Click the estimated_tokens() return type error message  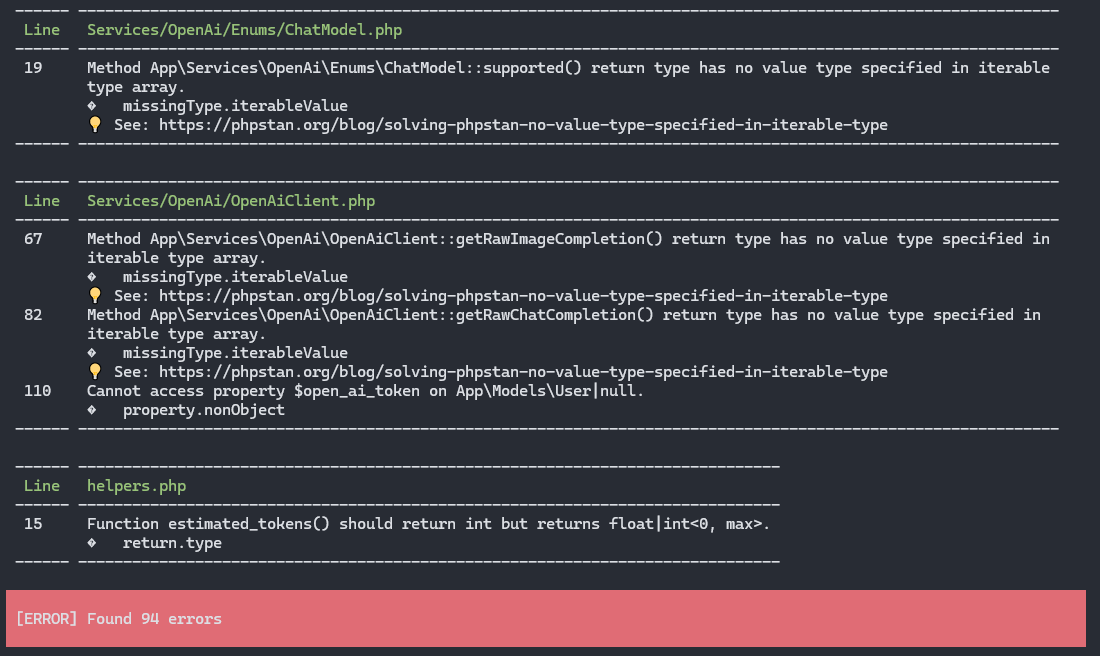click(x=428, y=524)
